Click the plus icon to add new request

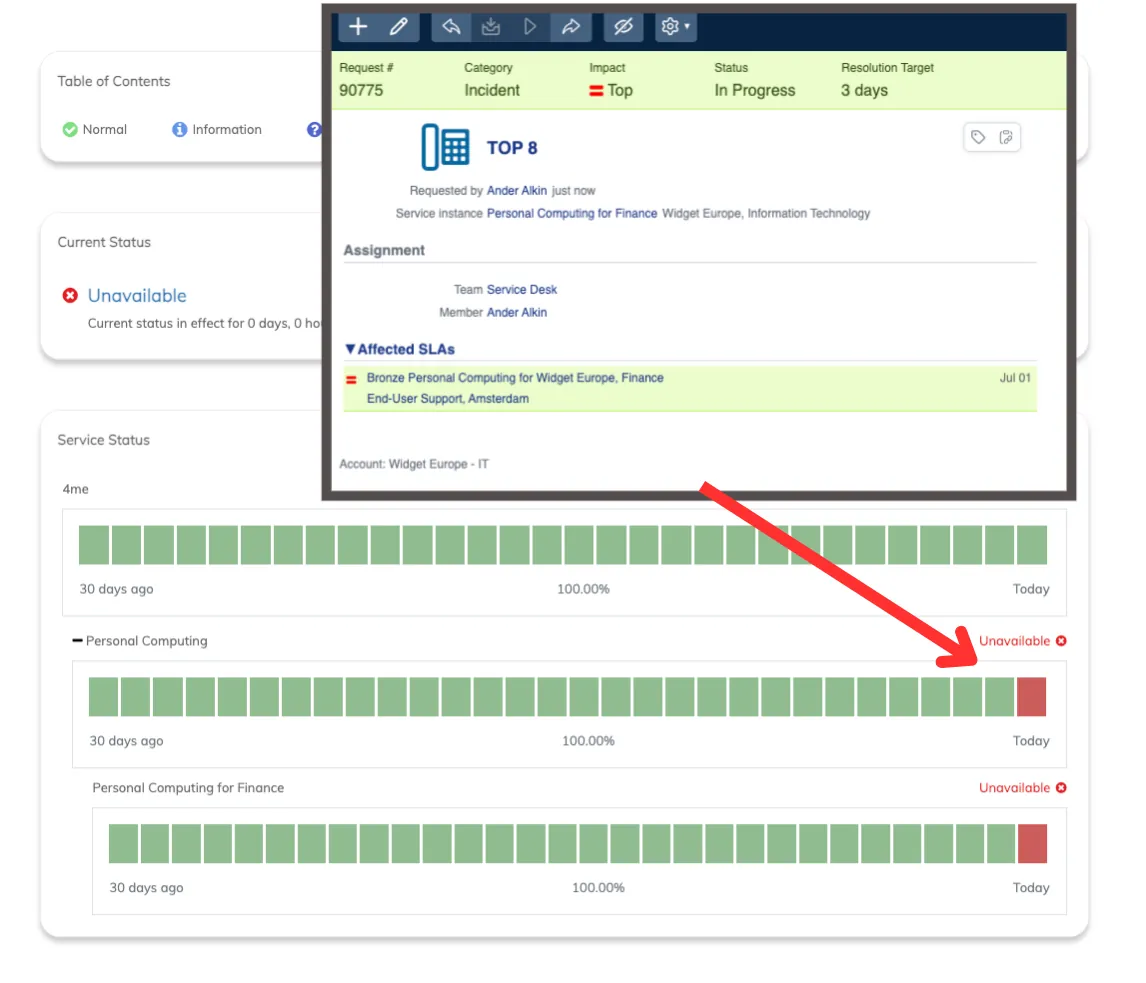[358, 27]
